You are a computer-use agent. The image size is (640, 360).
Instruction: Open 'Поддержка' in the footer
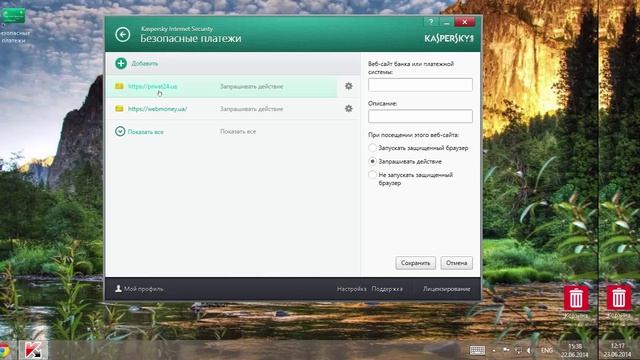pos(387,289)
